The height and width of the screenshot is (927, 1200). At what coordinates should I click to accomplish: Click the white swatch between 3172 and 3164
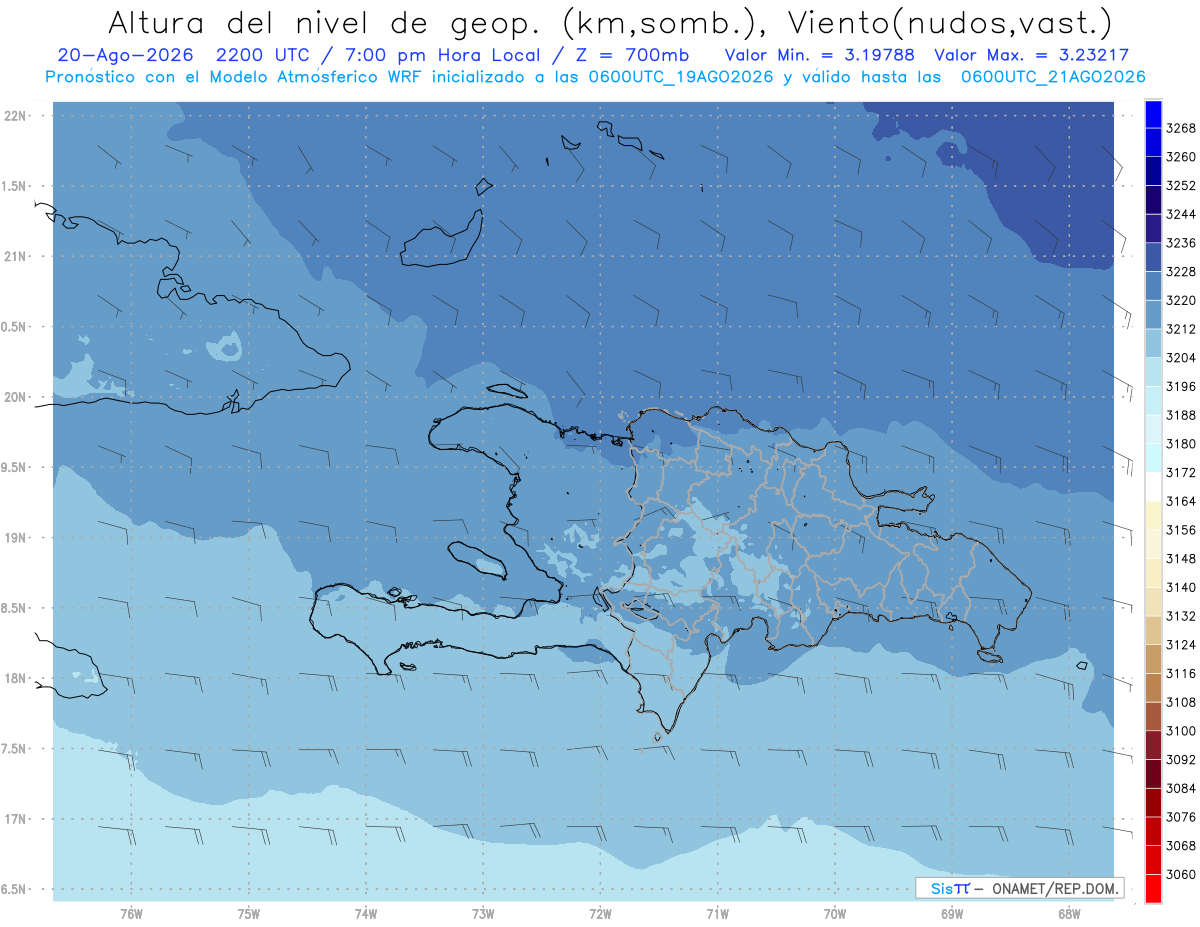click(x=1153, y=486)
